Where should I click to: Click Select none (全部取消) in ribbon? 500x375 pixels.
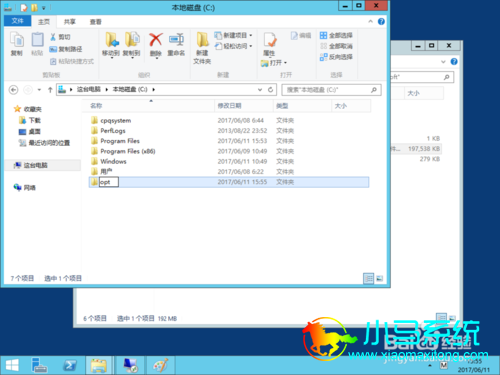pos(336,46)
